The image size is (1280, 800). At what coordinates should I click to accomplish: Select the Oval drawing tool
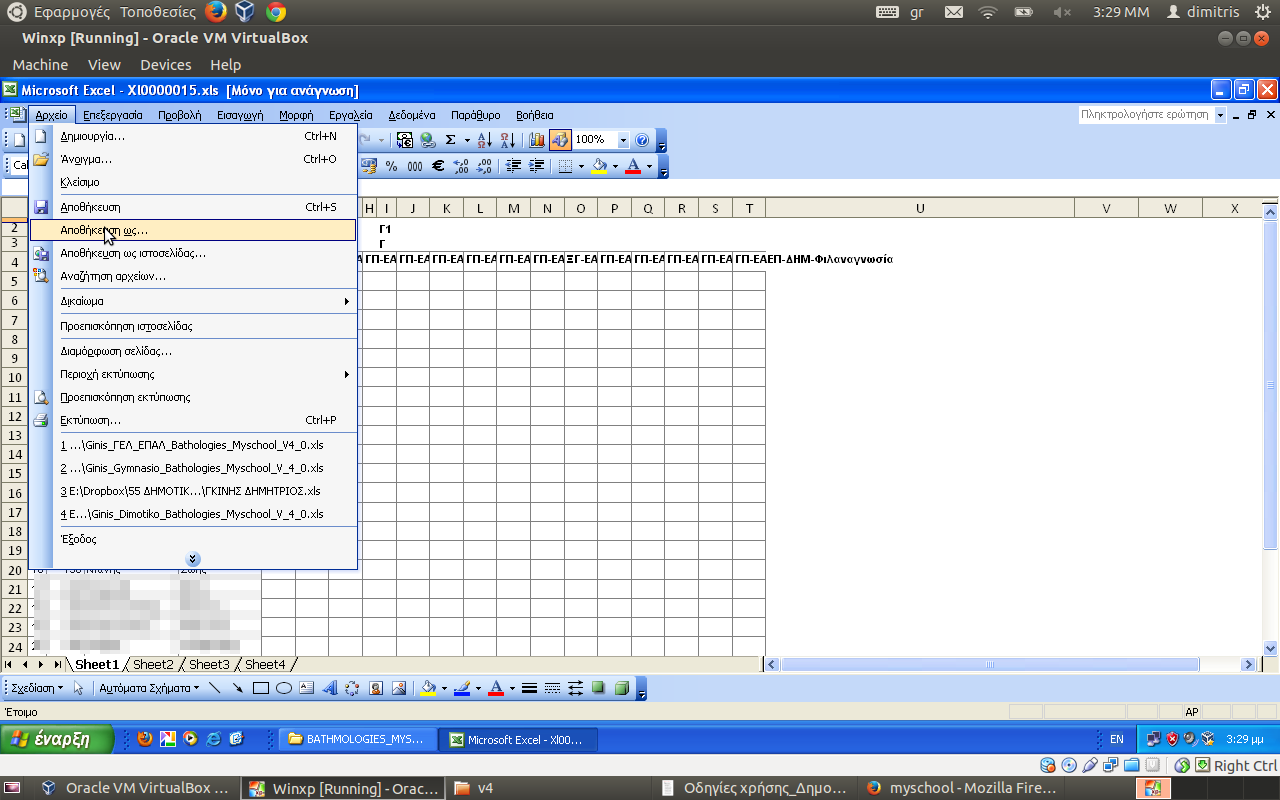284,688
